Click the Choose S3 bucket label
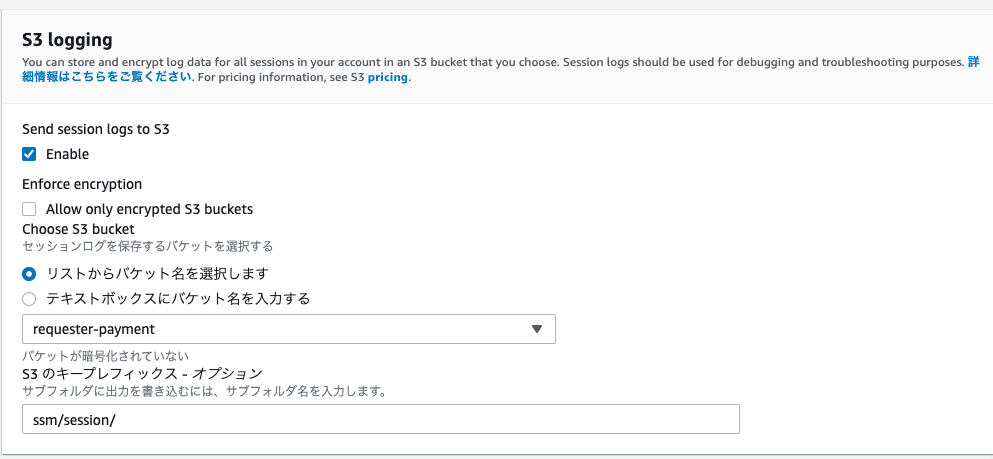 [x=78, y=229]
